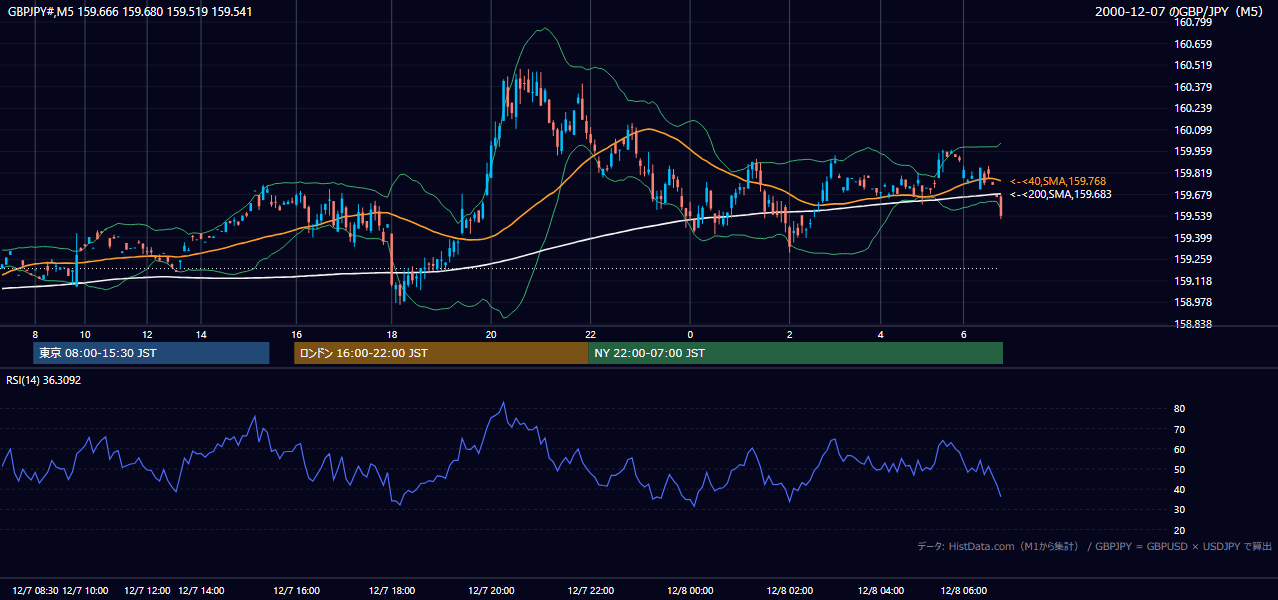Click the bottom date label '12/7 22:00'
1278x600 pixels.
click(x=591, y=590)
